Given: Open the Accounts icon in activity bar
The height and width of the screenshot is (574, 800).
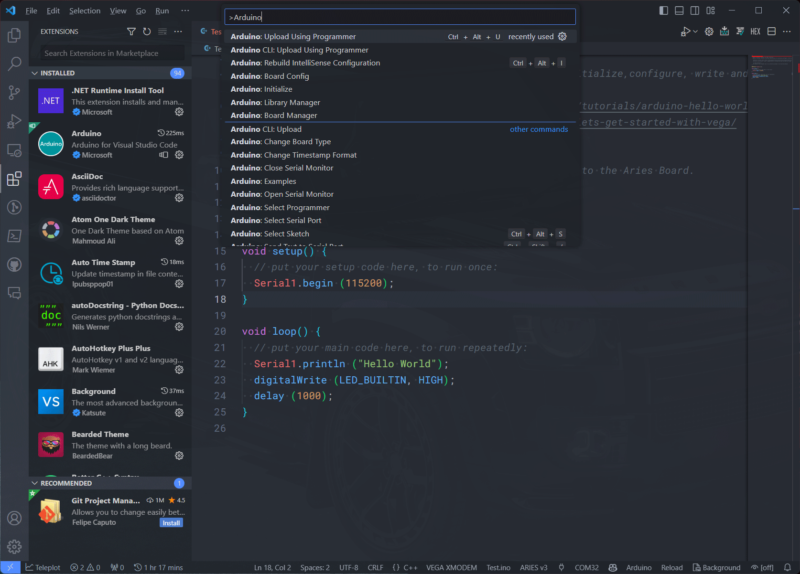Looking at the screenshot, I should pos(14,518).
